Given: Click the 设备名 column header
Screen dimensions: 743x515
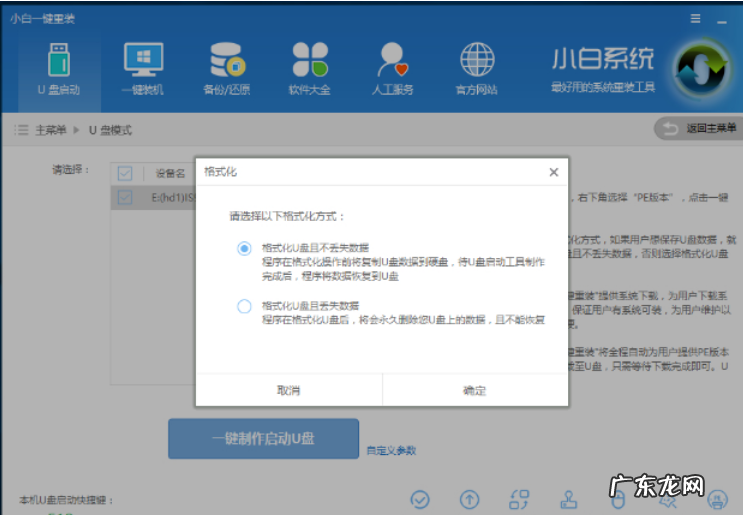Looking at the screenshot, I should pyautogui.click(x=171, y=173).
